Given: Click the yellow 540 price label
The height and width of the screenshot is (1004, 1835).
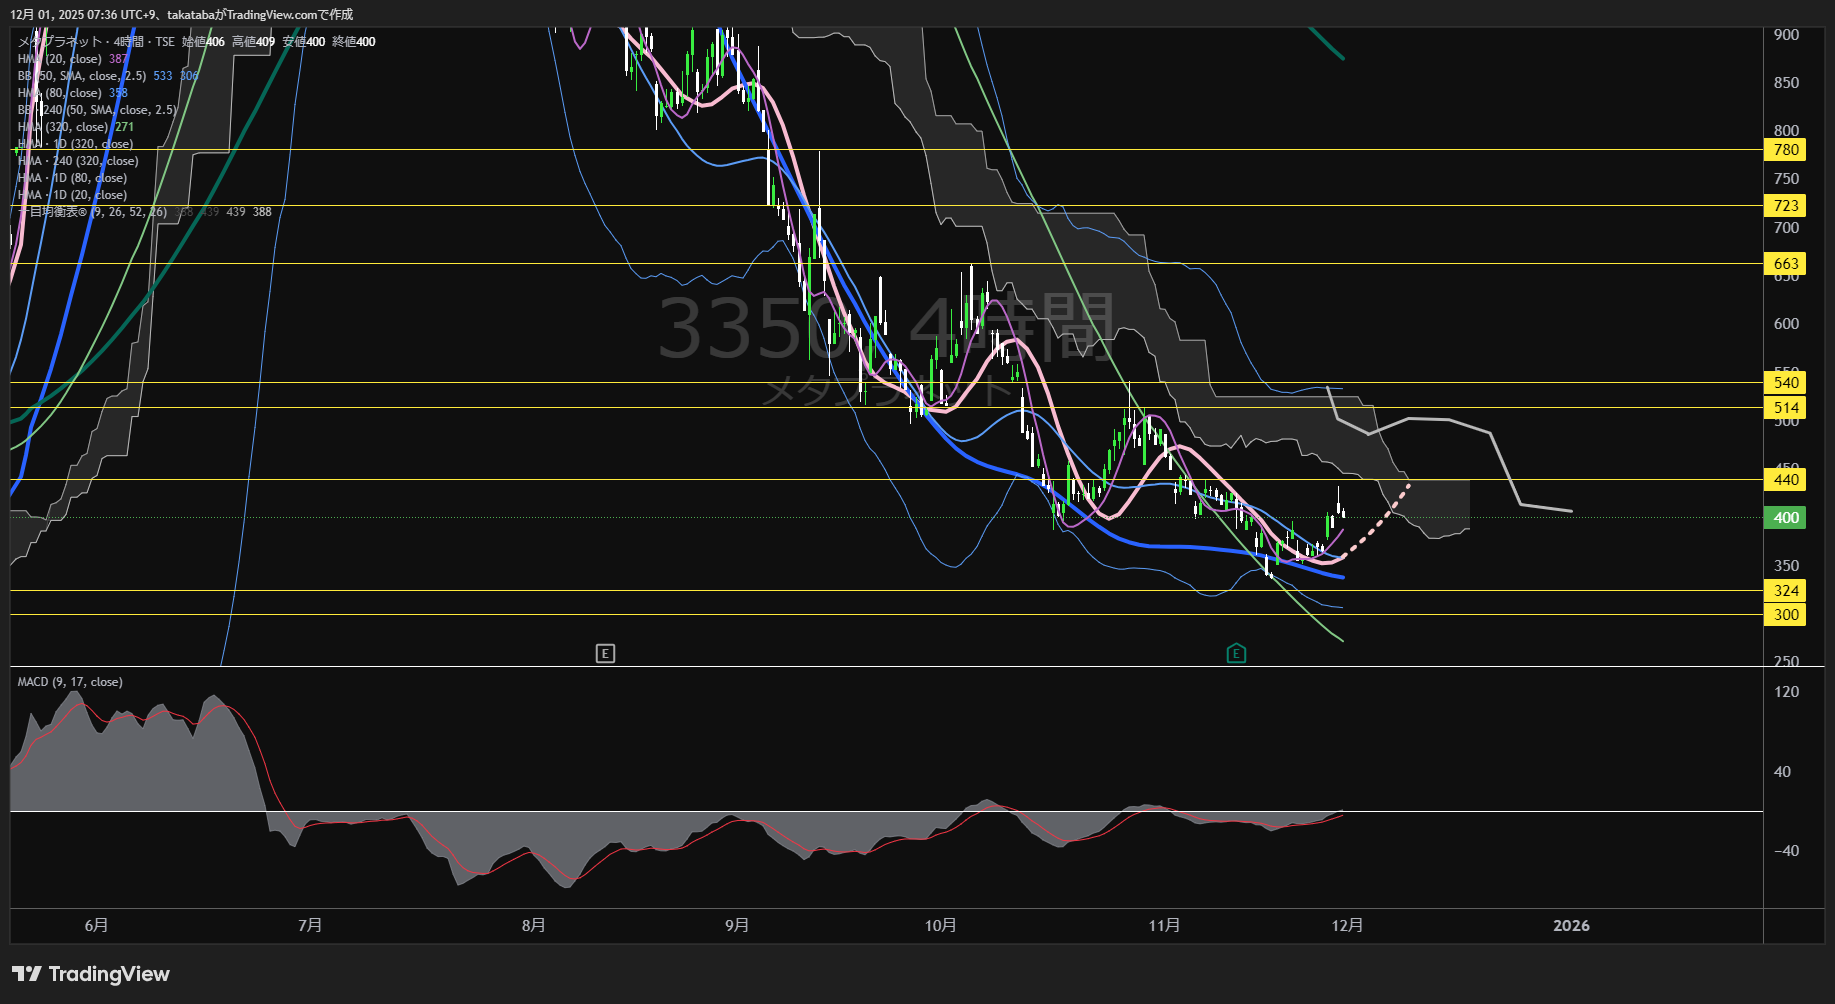Looking at the screenshot, I should pyautogui.click(x=1785, y=383).
